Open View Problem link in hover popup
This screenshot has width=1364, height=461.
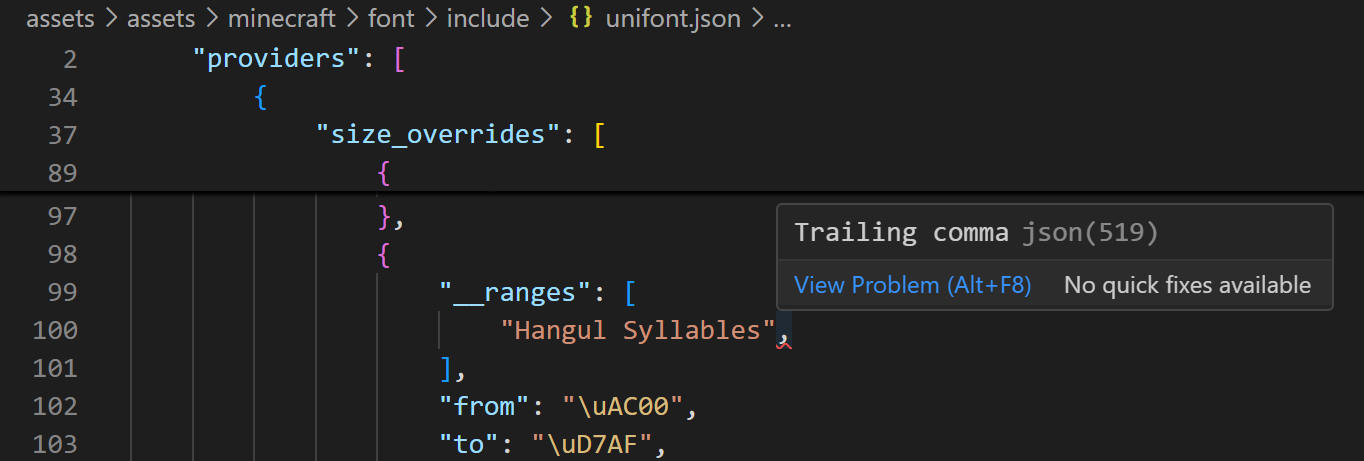coord(912,285)
